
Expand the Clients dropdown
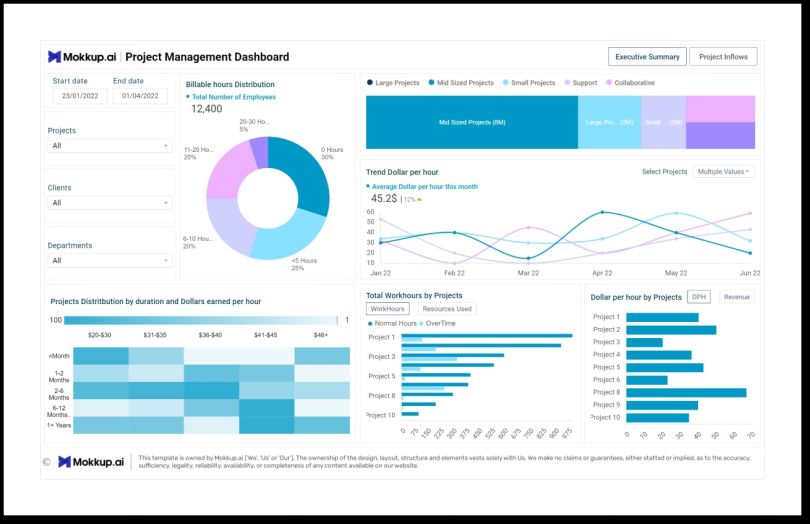point(110,203)
